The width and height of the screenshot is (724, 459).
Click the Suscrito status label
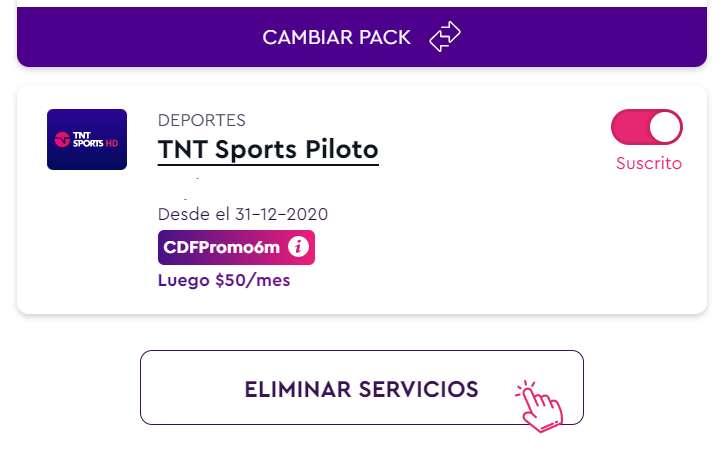pyautogui.click(x=648, y=163)
